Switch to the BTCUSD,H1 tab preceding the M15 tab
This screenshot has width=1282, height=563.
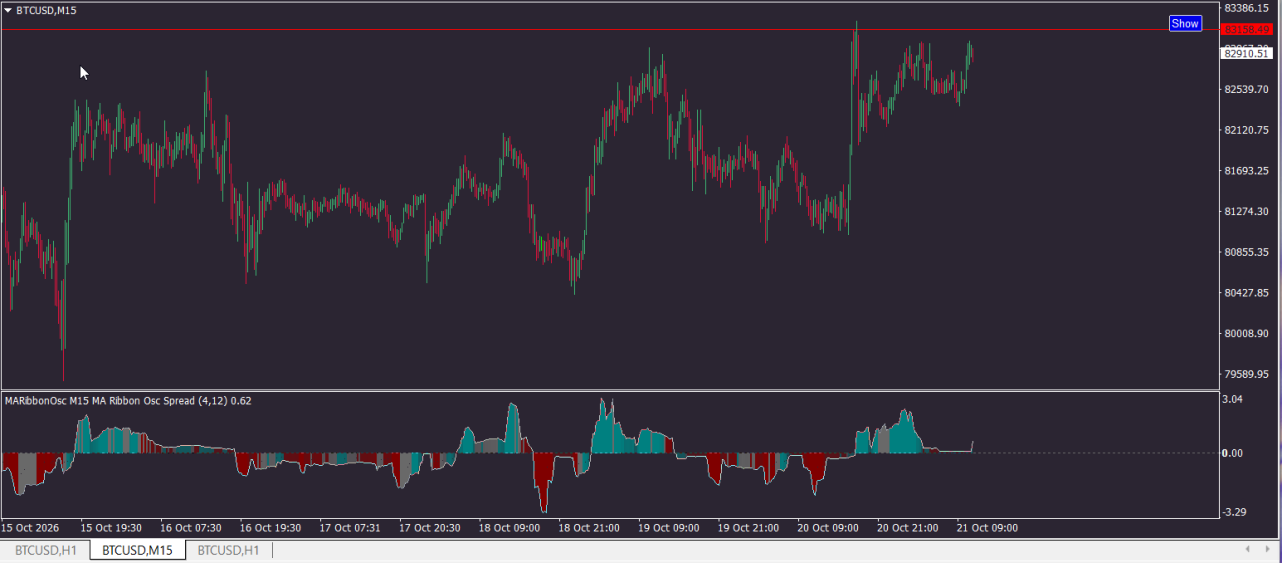point(45,550)
